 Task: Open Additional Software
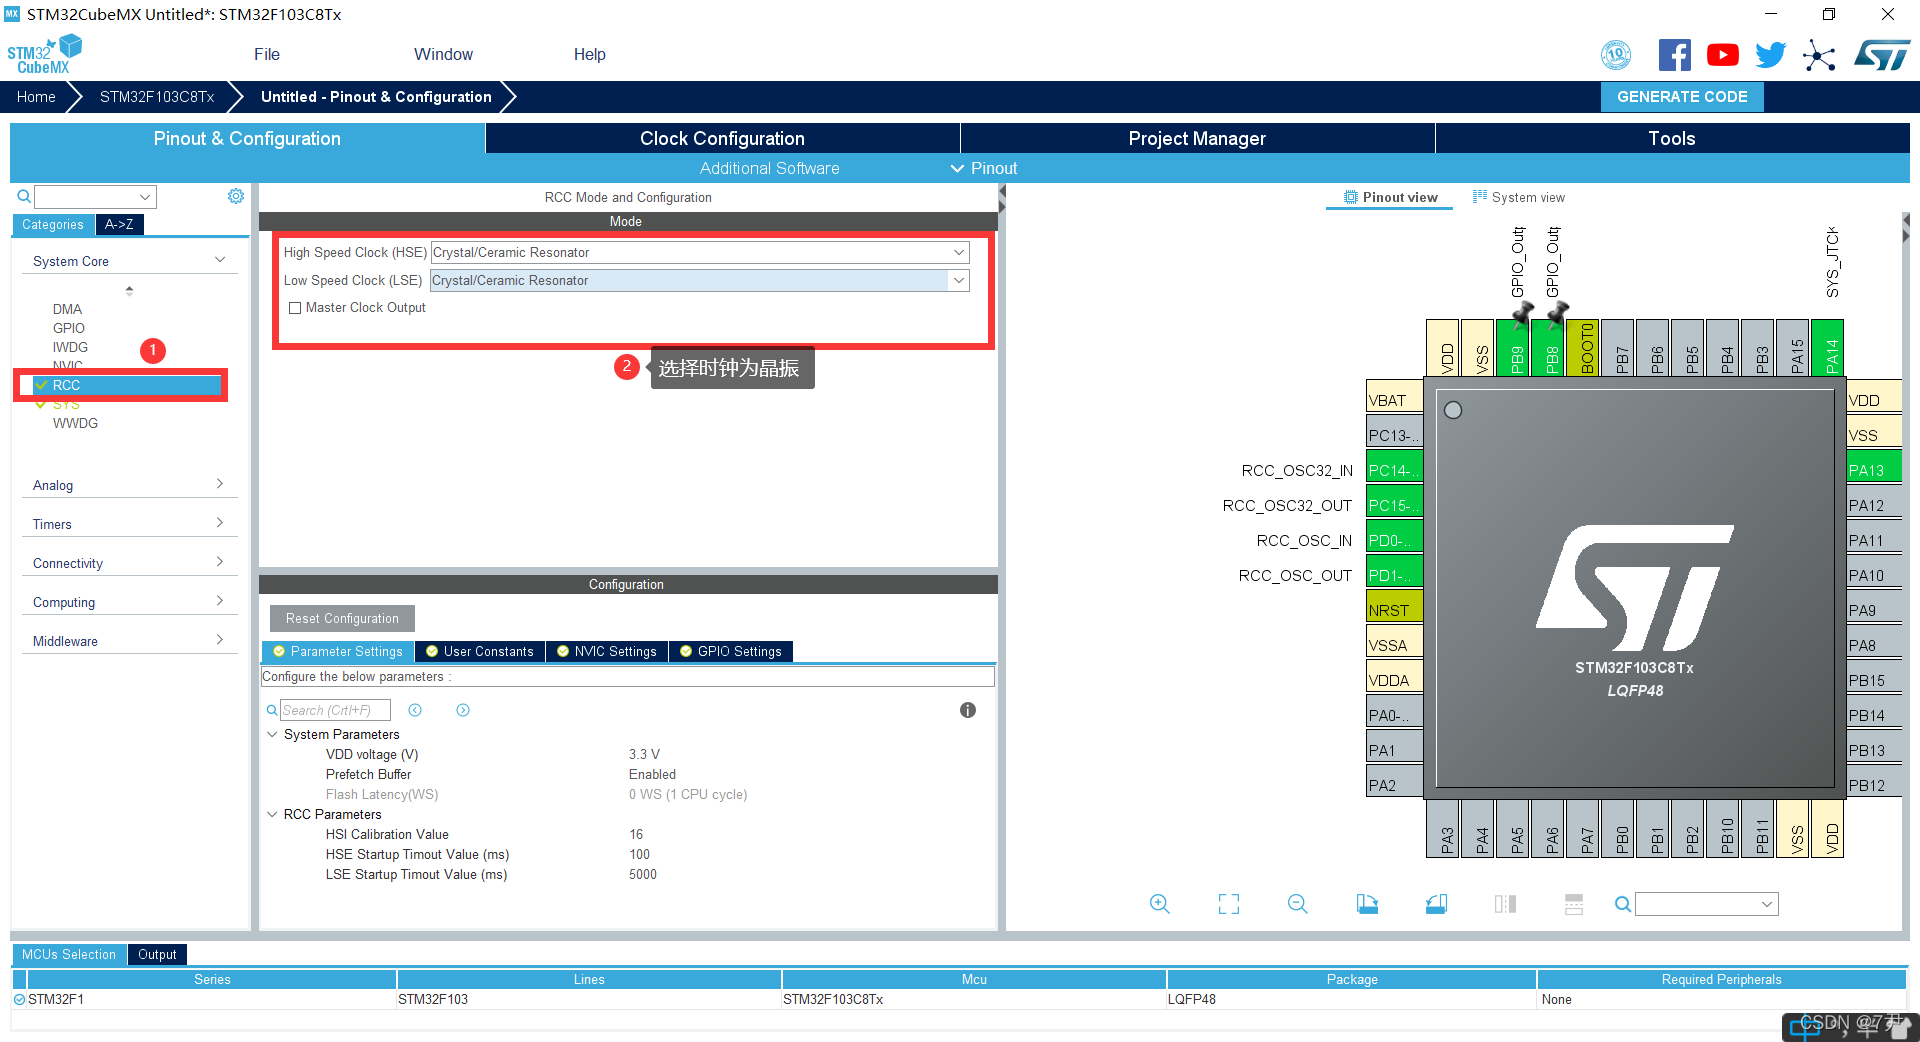click(x=769, y=168)
